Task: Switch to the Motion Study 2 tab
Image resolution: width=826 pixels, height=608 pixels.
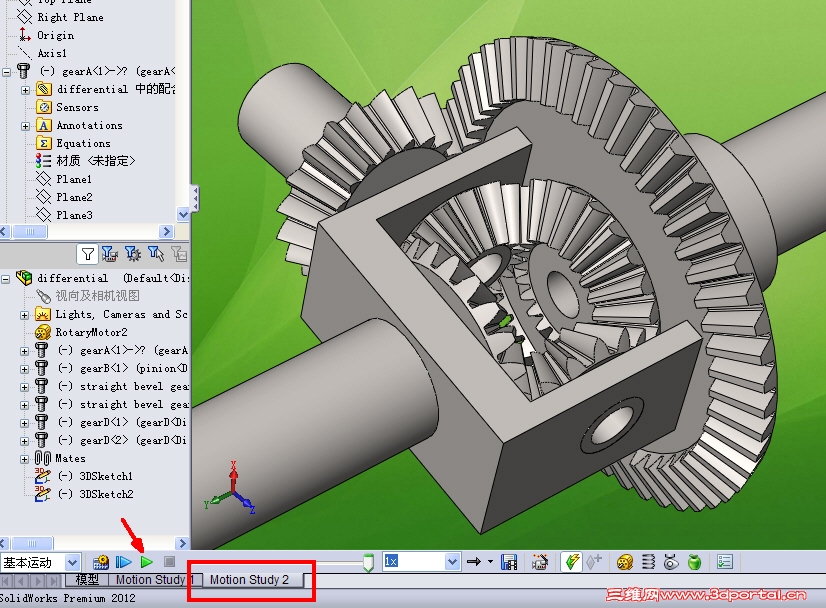Action: 250,580
